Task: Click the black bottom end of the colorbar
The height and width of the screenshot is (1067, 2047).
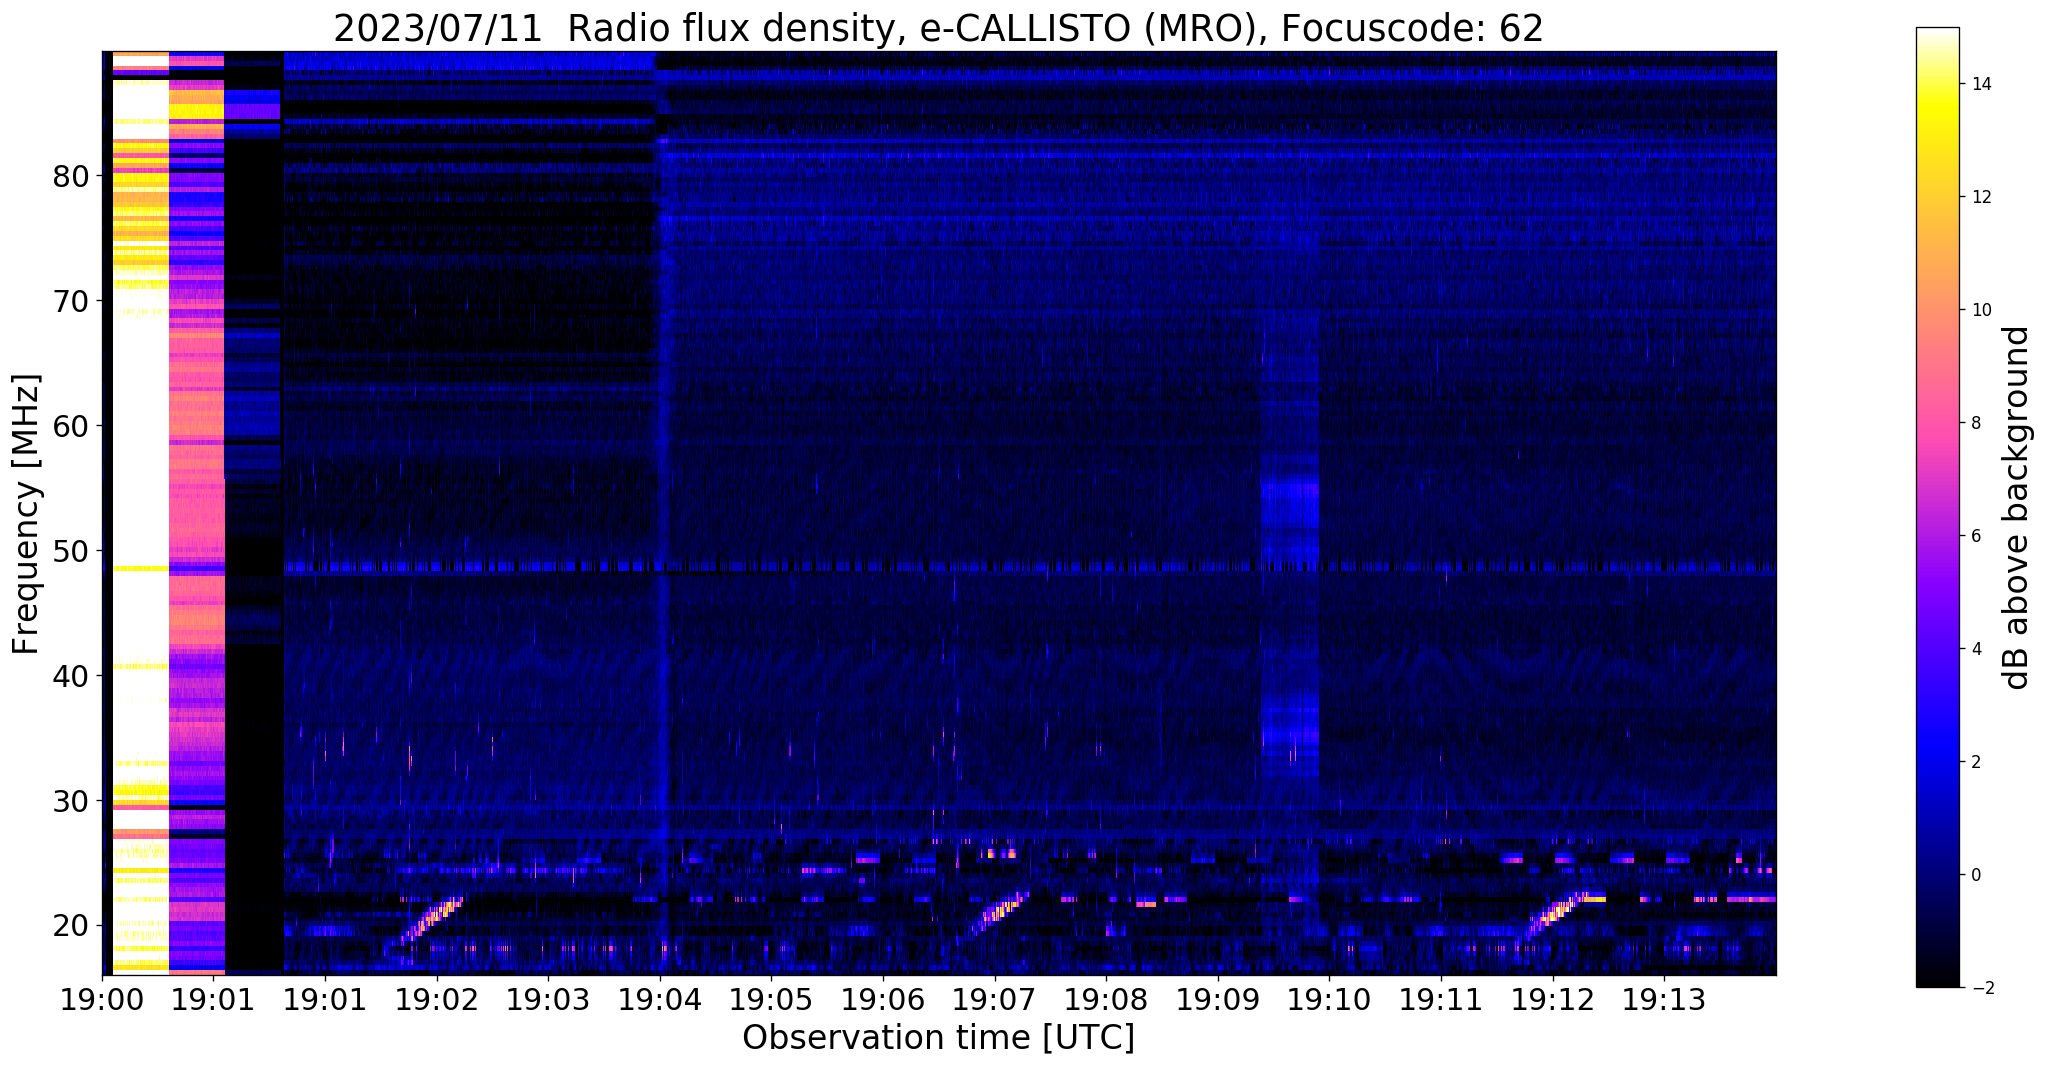Action: click(1937, 978)
